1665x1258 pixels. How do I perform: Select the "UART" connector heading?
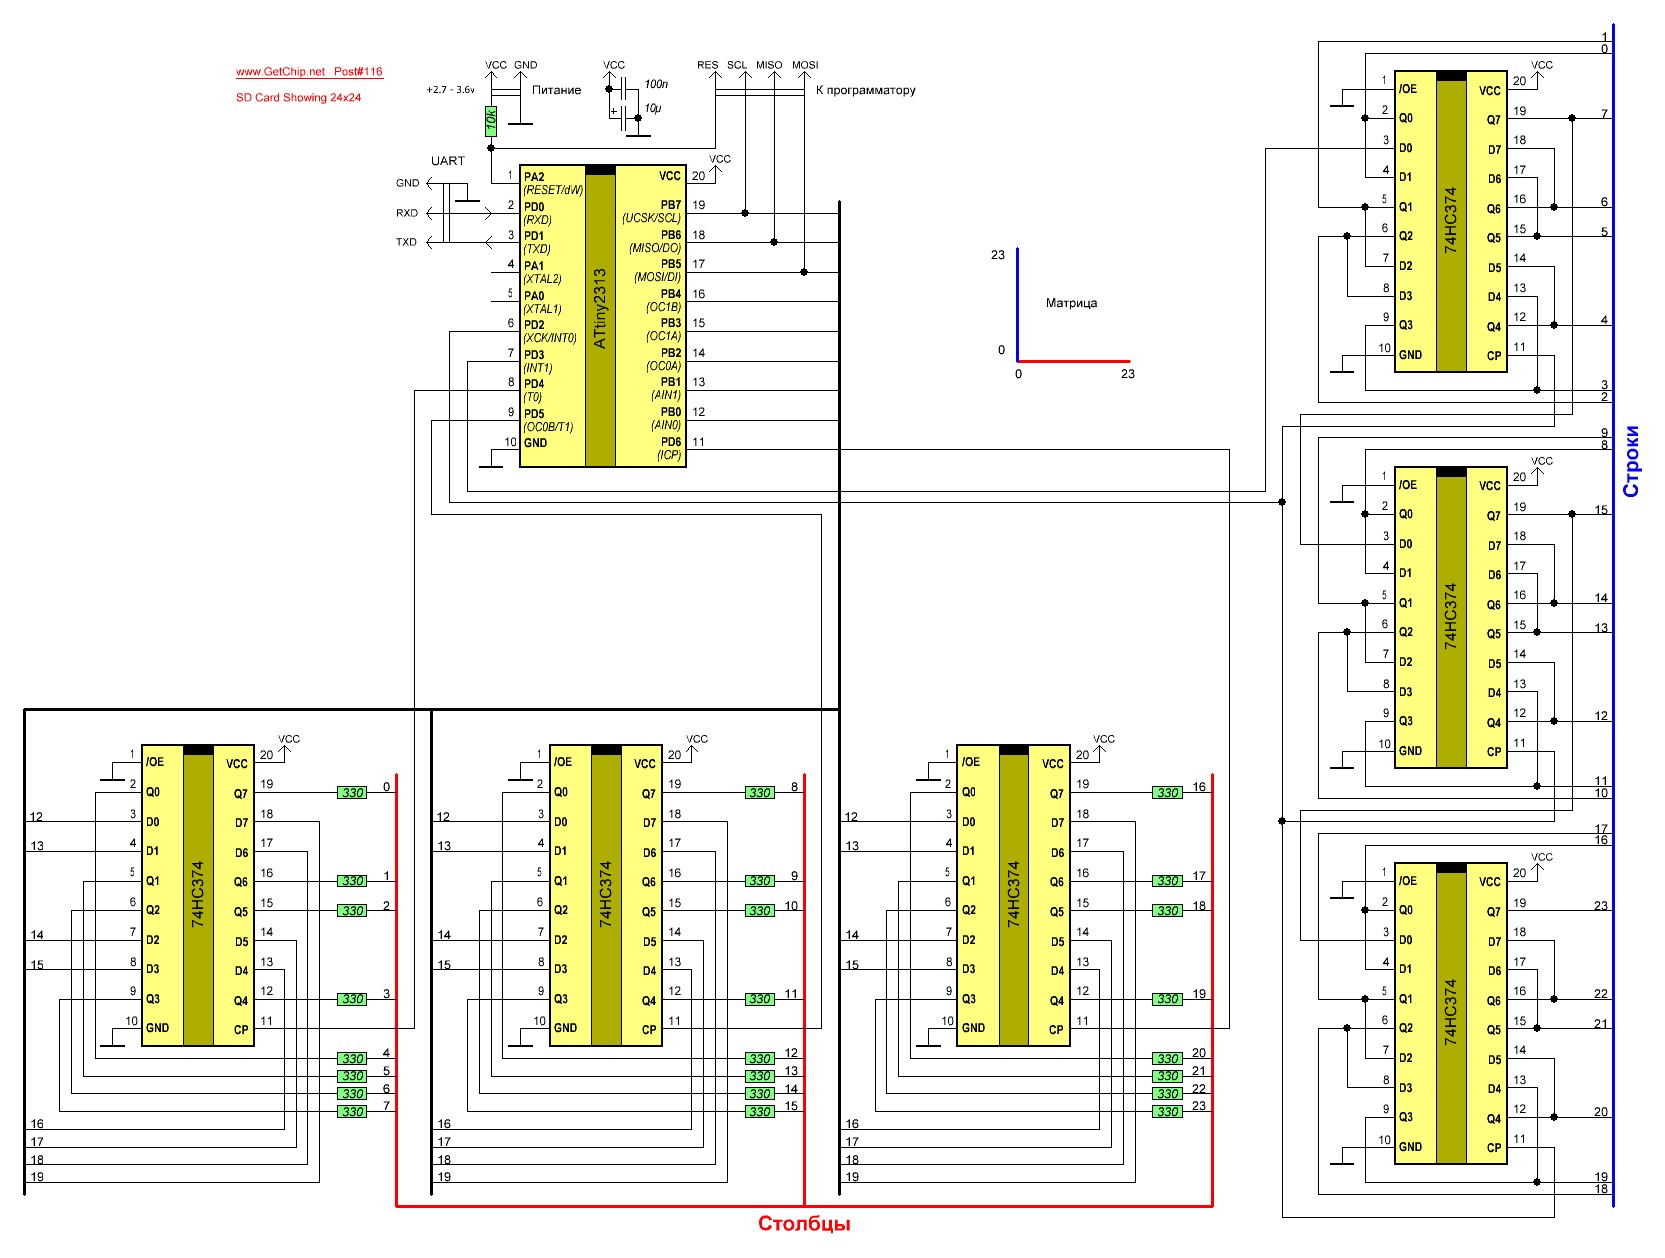448,161
